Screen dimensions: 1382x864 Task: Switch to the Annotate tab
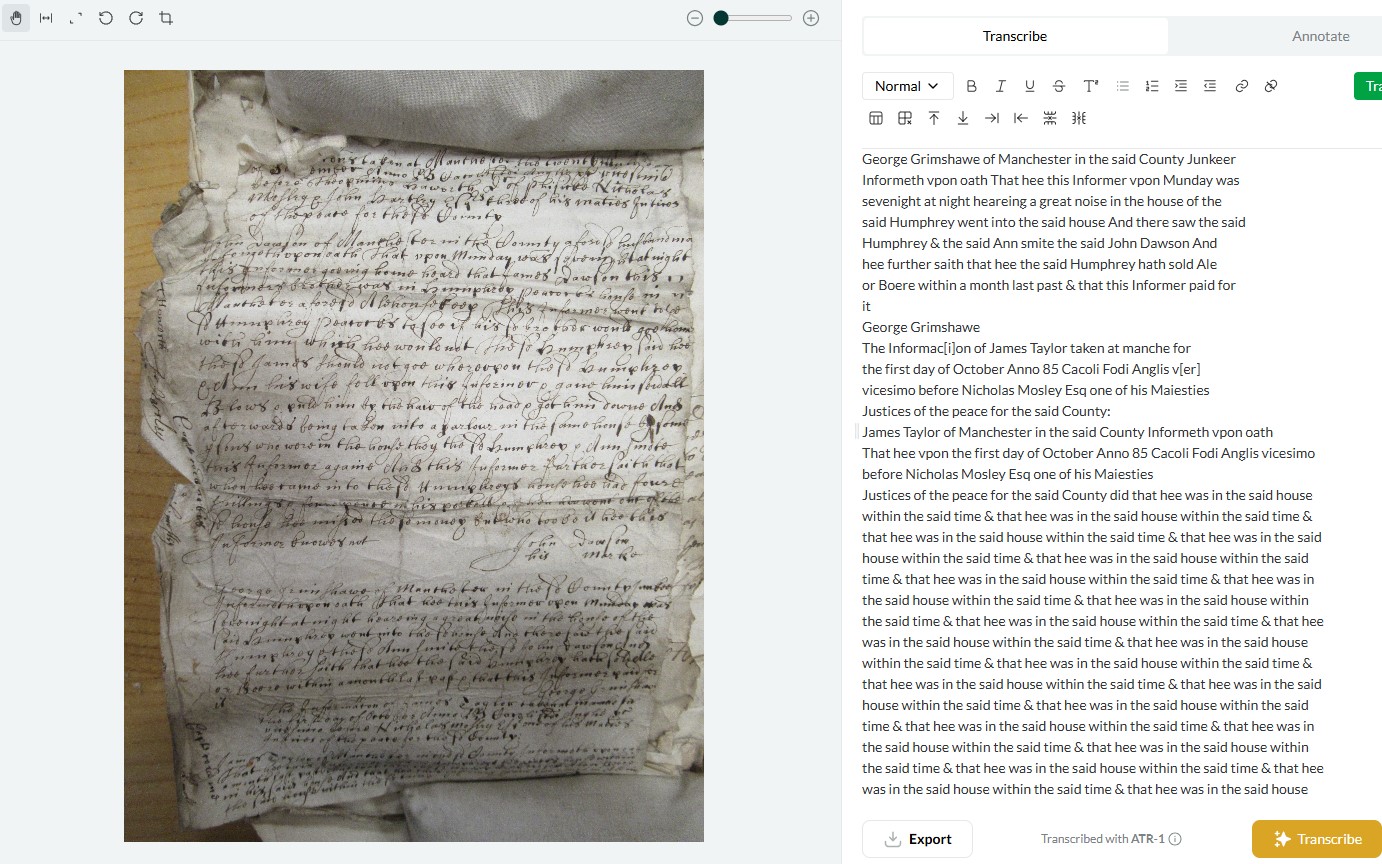(1320, 36)
